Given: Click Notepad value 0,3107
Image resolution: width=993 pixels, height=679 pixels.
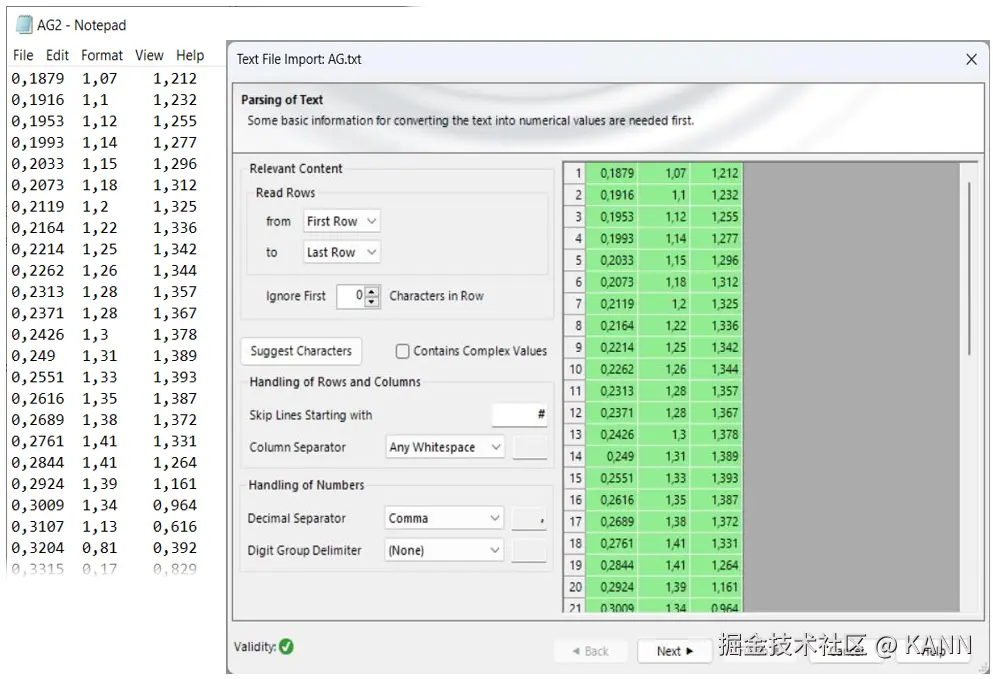Looking at the screenshot, I should click(38, 527).
